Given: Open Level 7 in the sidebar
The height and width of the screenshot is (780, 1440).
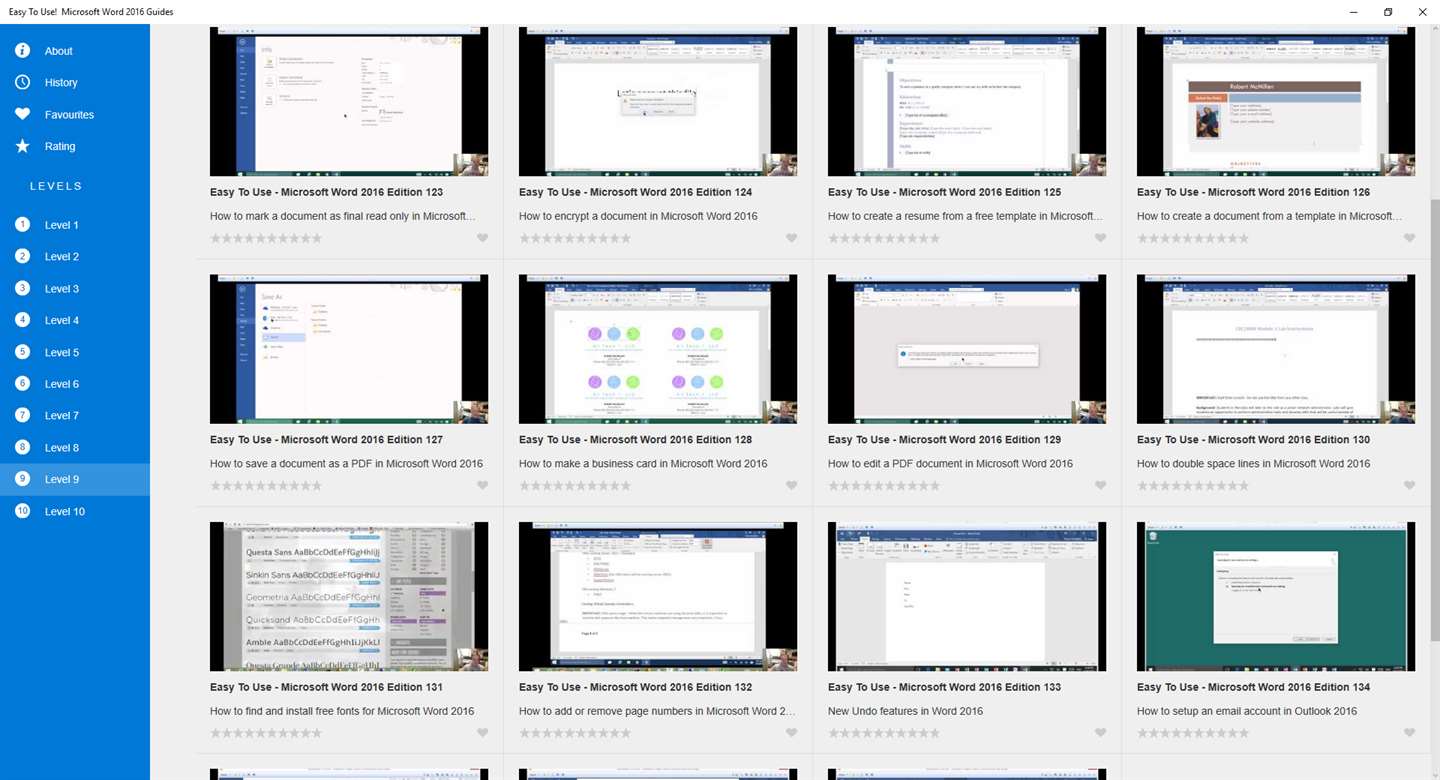Looking at the screenshot, I should coord(75,415).
